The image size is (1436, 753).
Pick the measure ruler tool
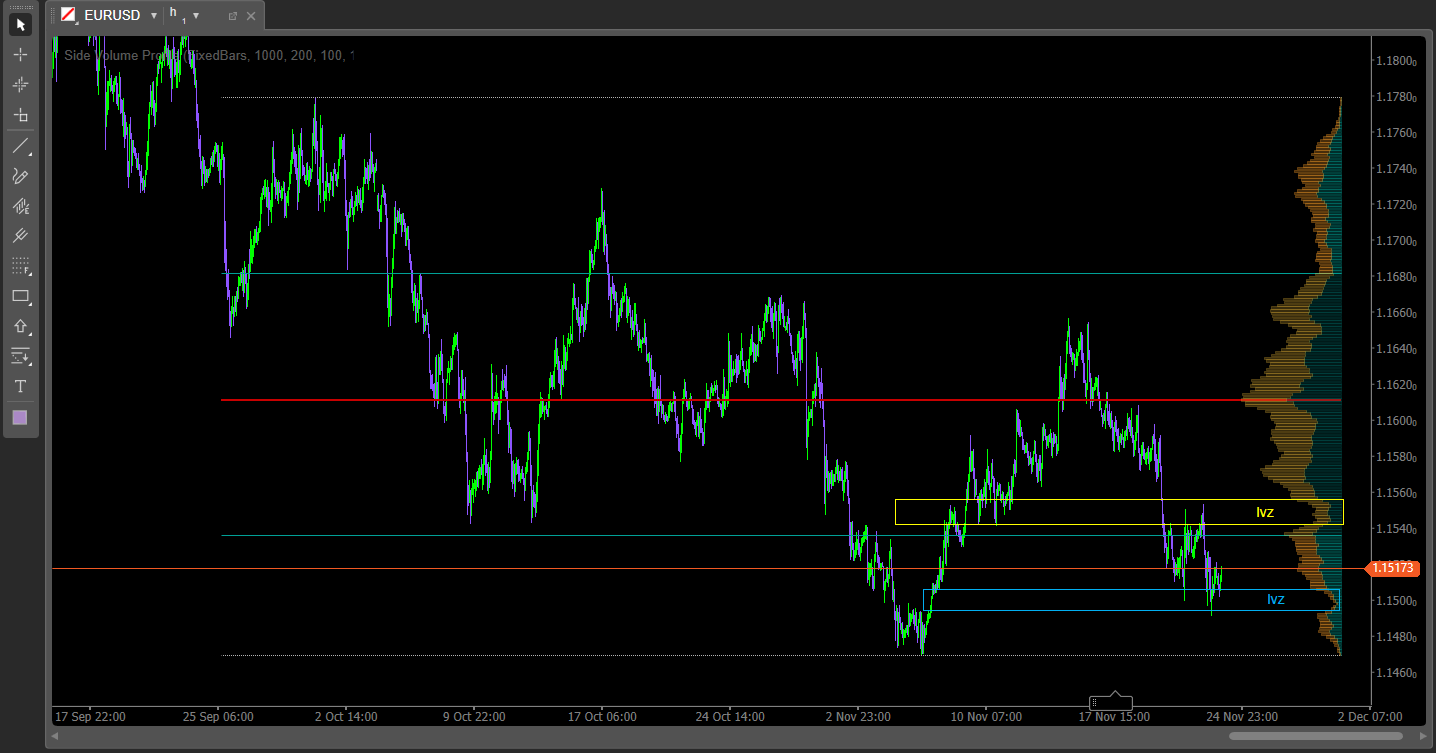tap(20, 115)
